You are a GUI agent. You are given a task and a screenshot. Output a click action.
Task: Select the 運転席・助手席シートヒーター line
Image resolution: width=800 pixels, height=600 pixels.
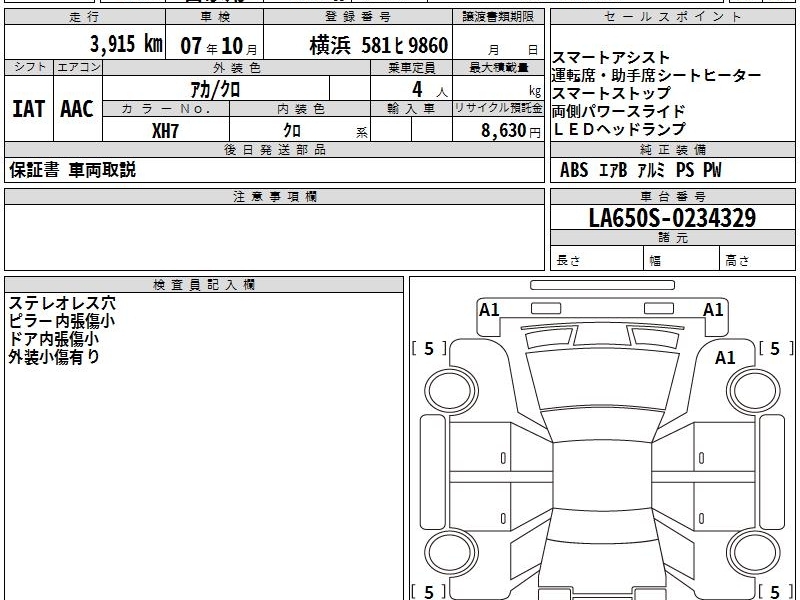pos(656,76)
